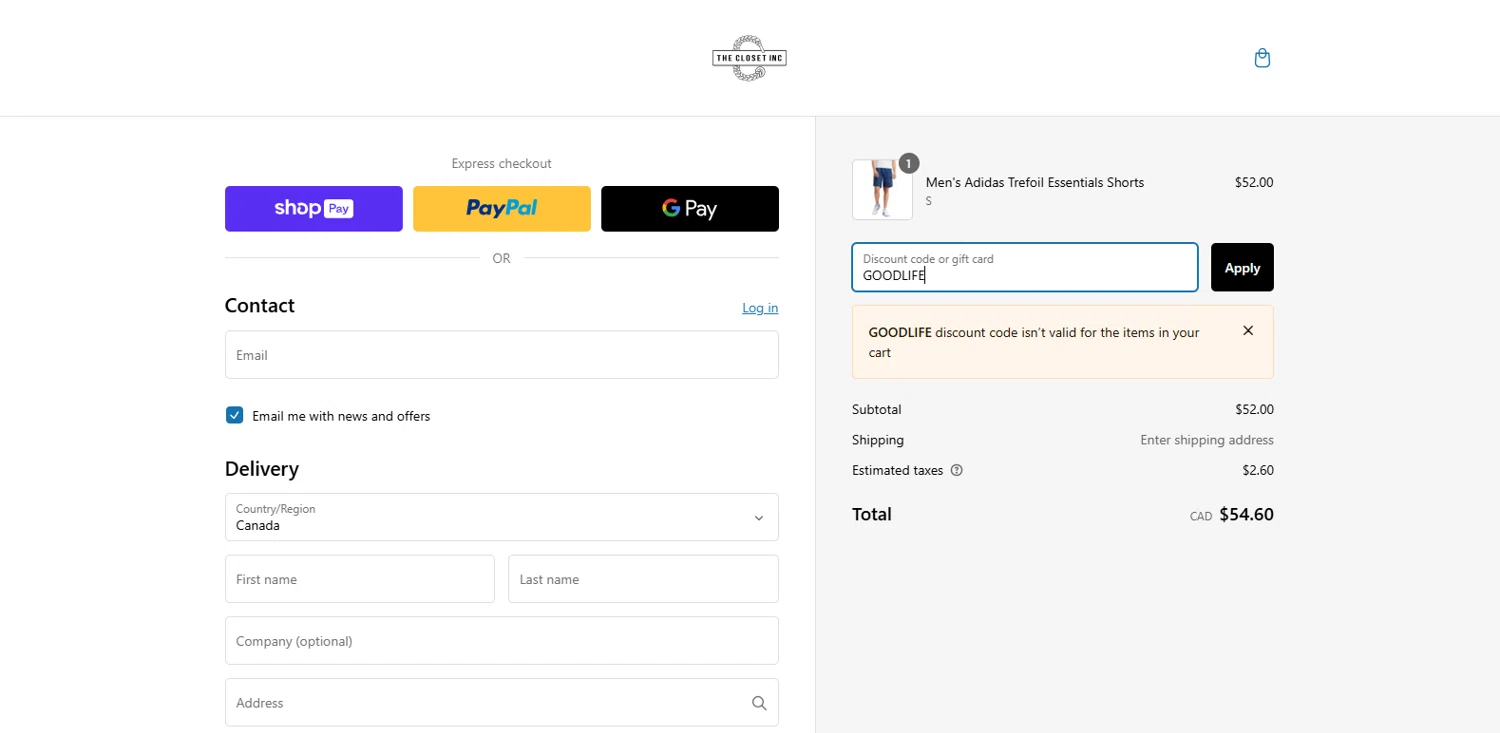Click the $2.60 estimated taxes value
The height and width of the screenshot is (733, 1500).
(1258, 470)
